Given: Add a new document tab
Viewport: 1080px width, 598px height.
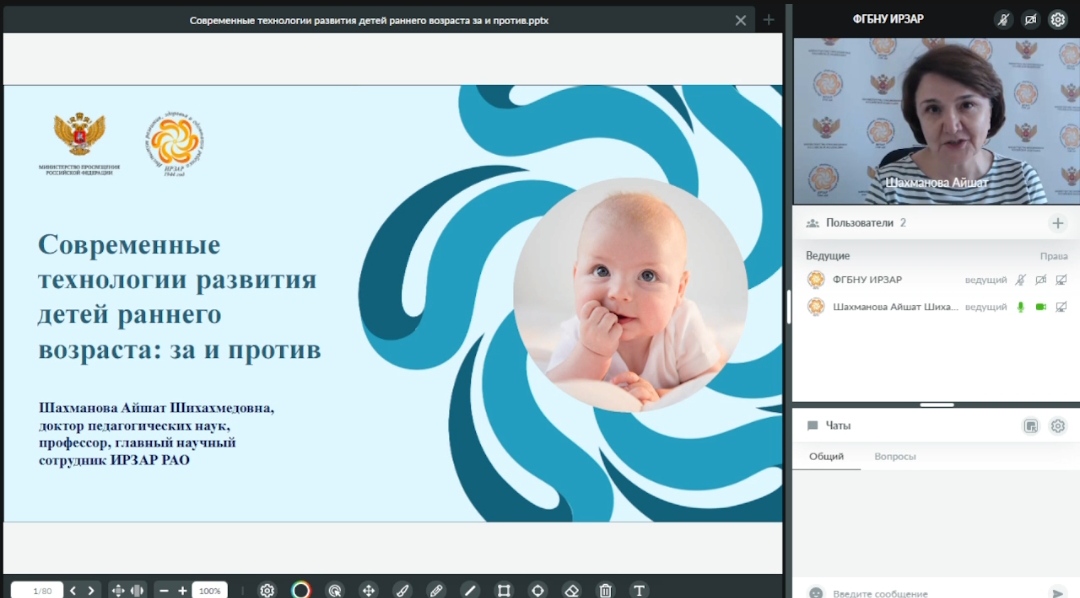Looking at the screenshot, I should click(x=769, y=19).
